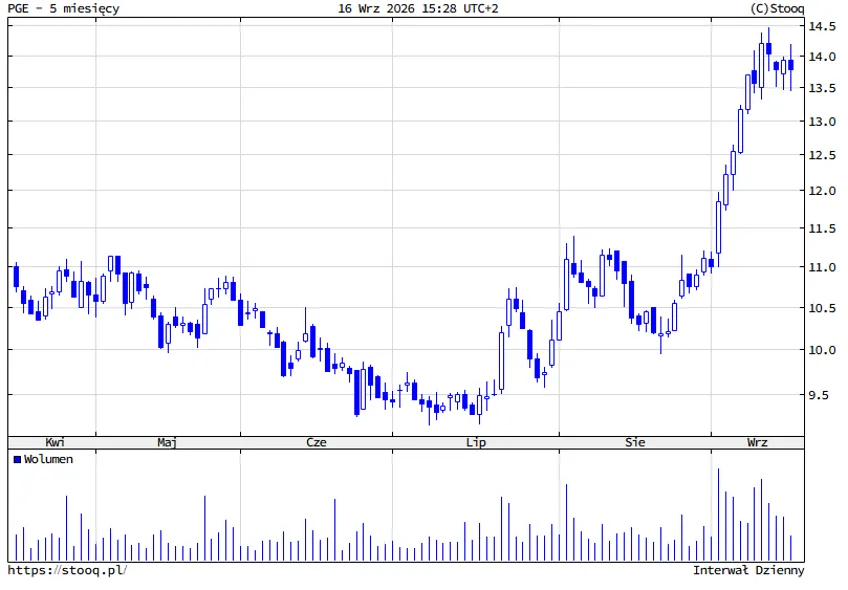
Task: Click the "Wrz" month label
Action: [757, 442]
